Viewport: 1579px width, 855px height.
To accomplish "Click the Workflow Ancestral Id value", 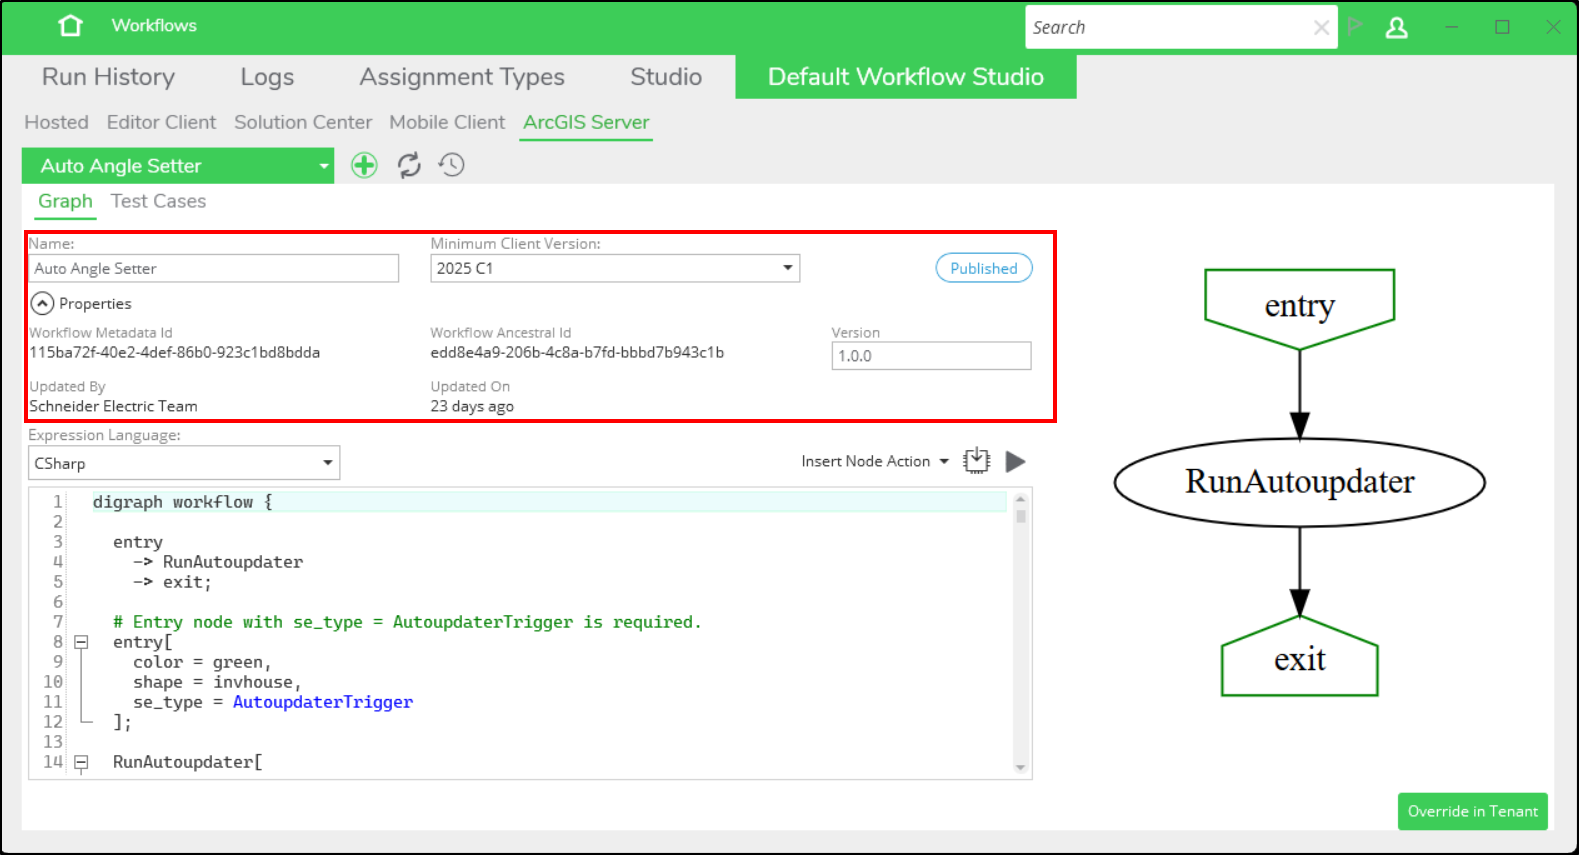I will point(577,352).
